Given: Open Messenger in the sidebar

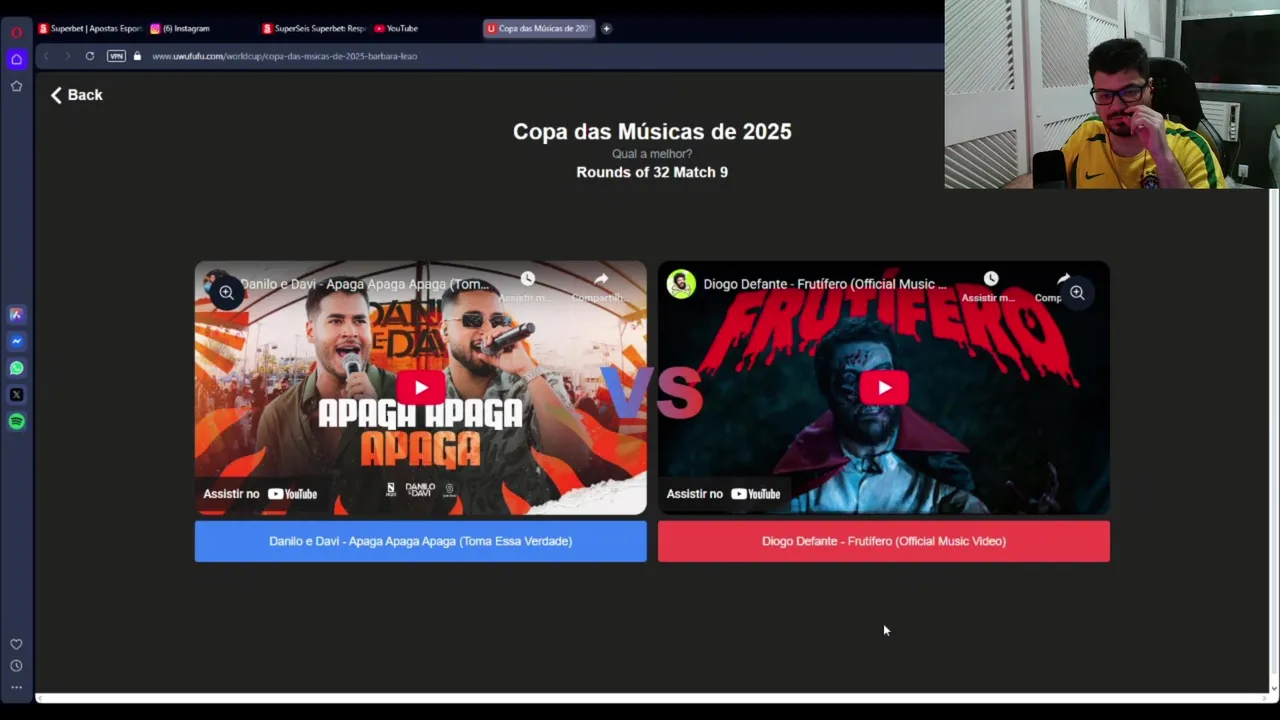Looking at the screenshot, I should [x=16, y=341].
